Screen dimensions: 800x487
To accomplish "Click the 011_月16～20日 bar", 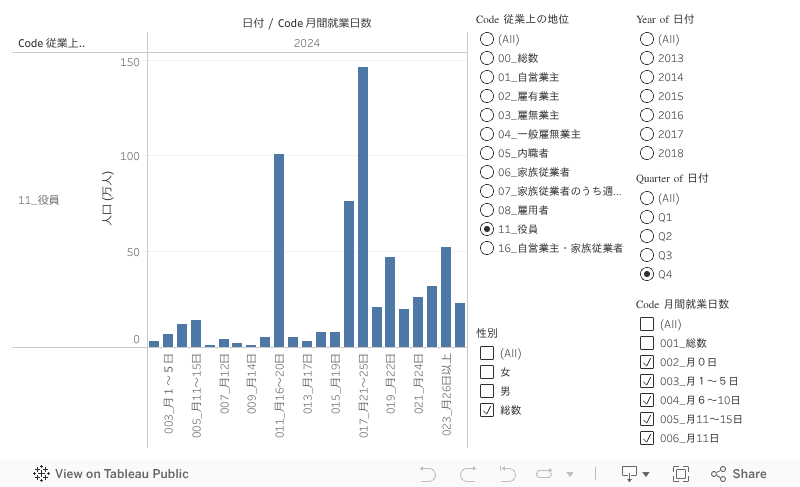I will (279, 250).
